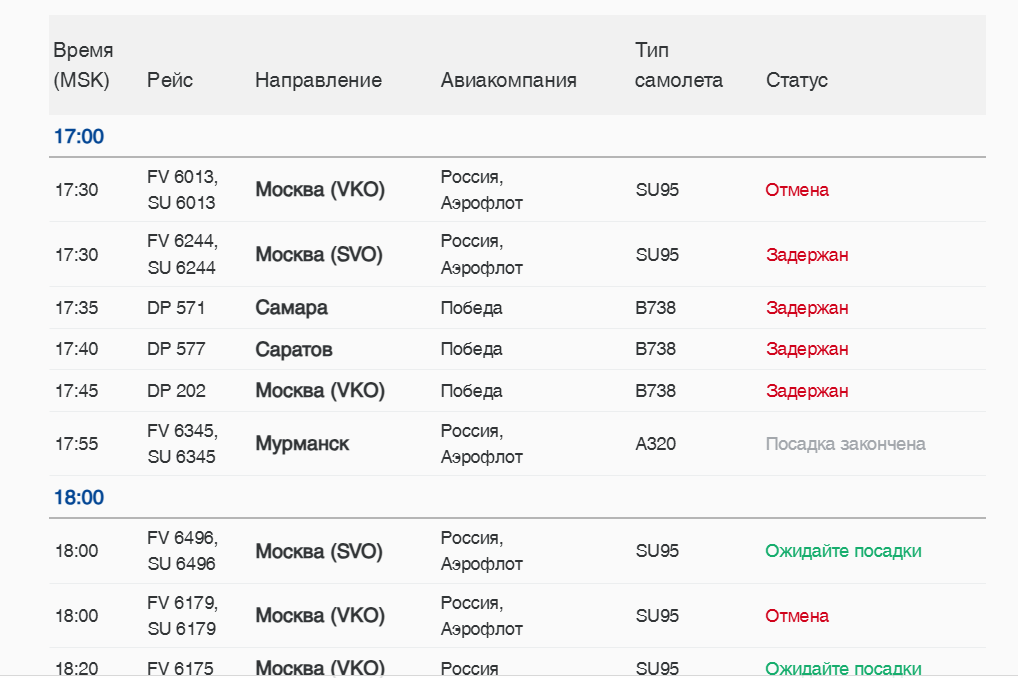The image size is (1018, 678).
Task: Click the Рейс column header
Action: (x=170, y=80)
